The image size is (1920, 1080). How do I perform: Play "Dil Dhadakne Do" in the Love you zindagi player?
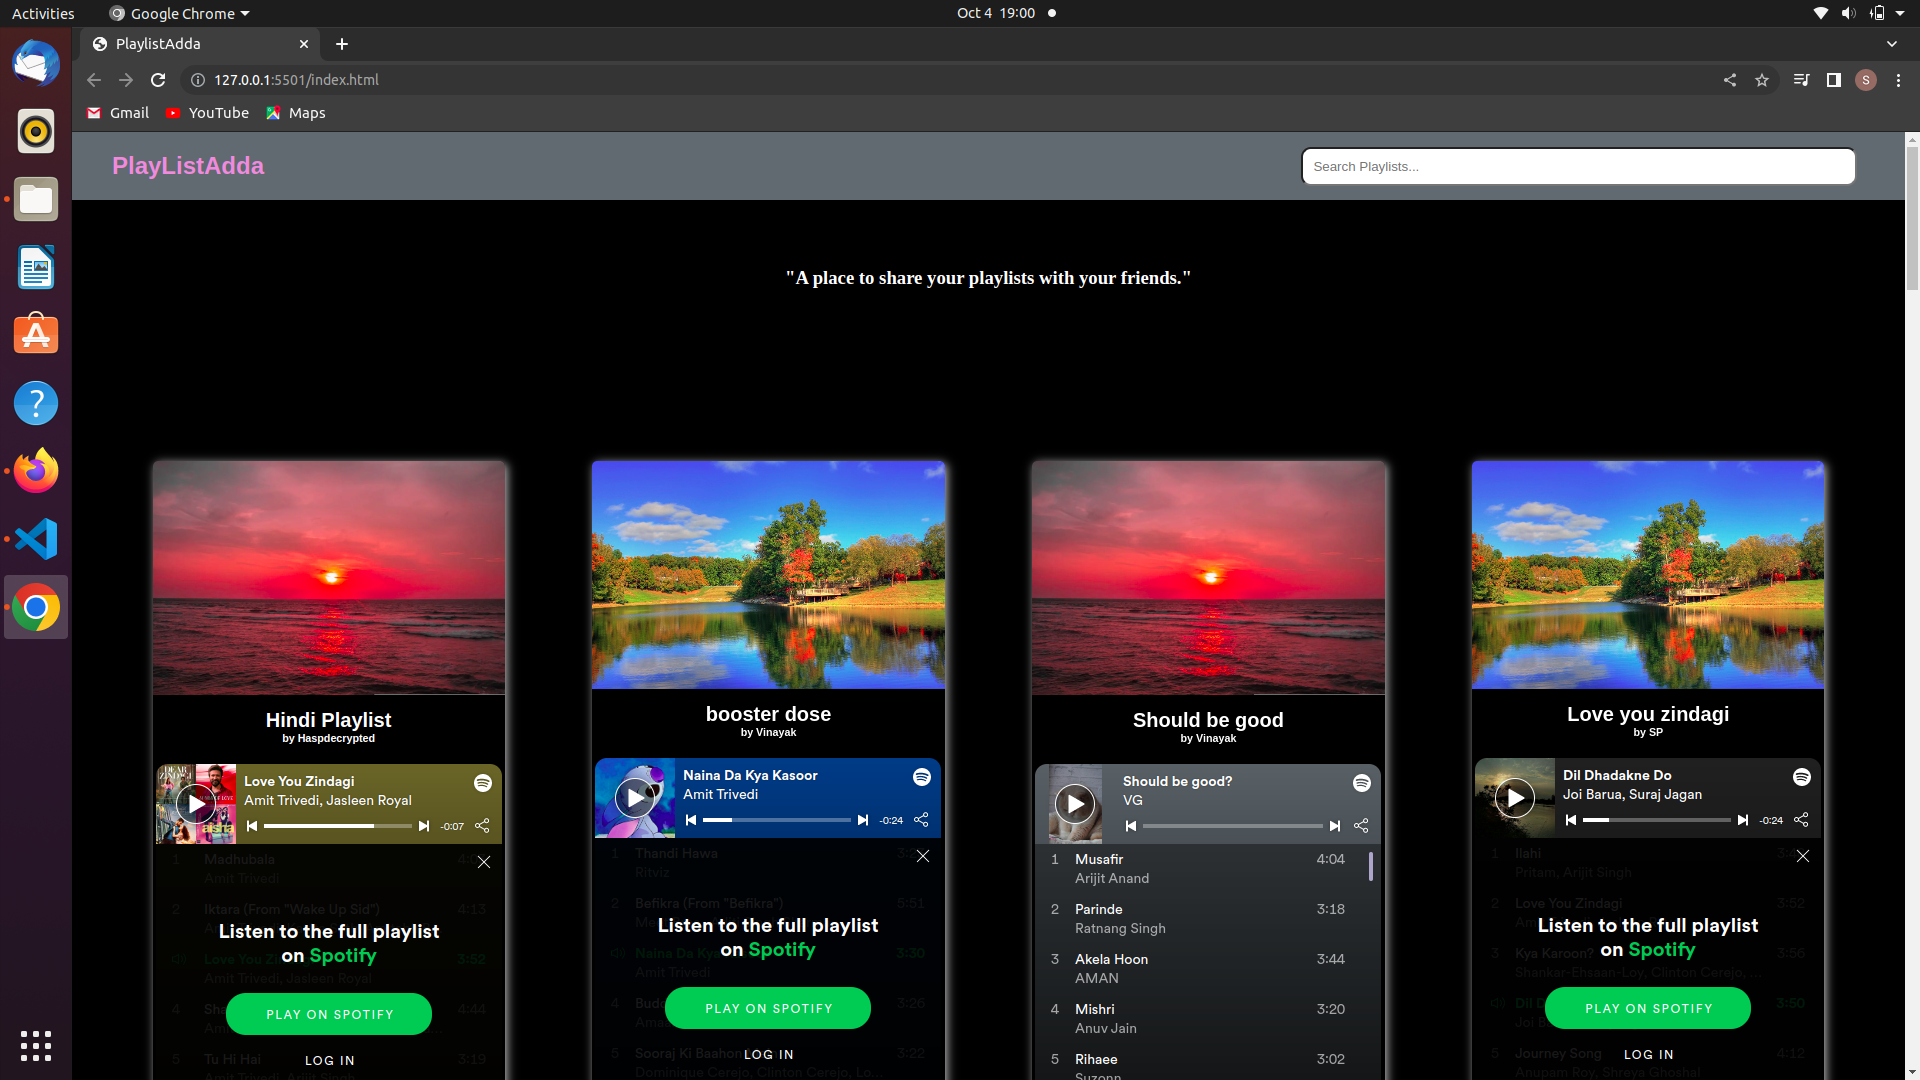(x=1515, y=797)
